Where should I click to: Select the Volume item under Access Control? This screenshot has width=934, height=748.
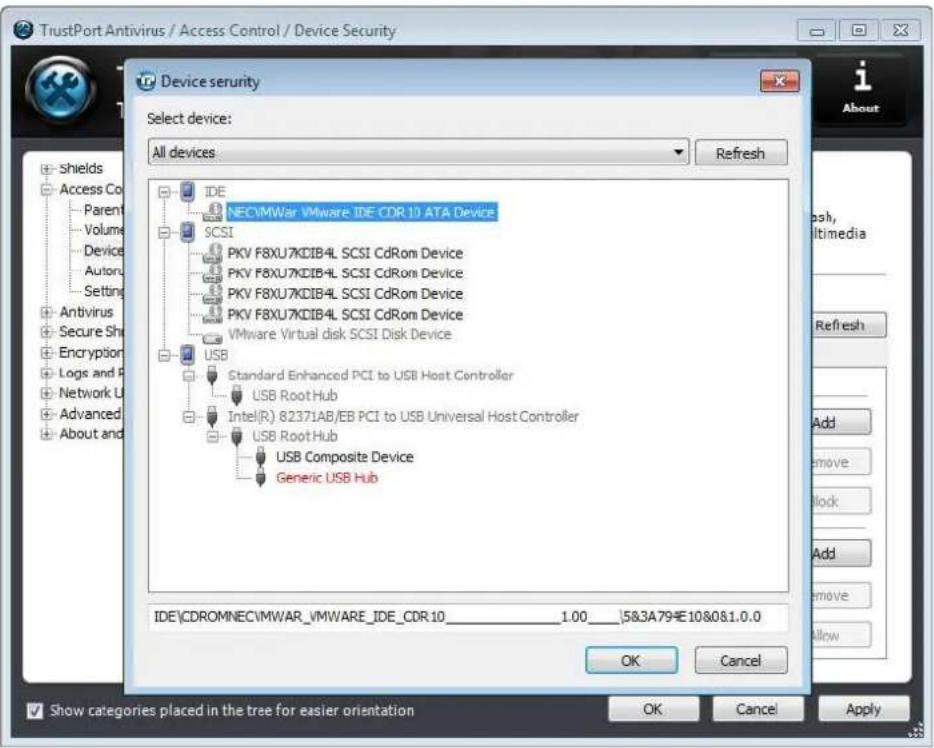pyautogui.click(x=104, y=229)
